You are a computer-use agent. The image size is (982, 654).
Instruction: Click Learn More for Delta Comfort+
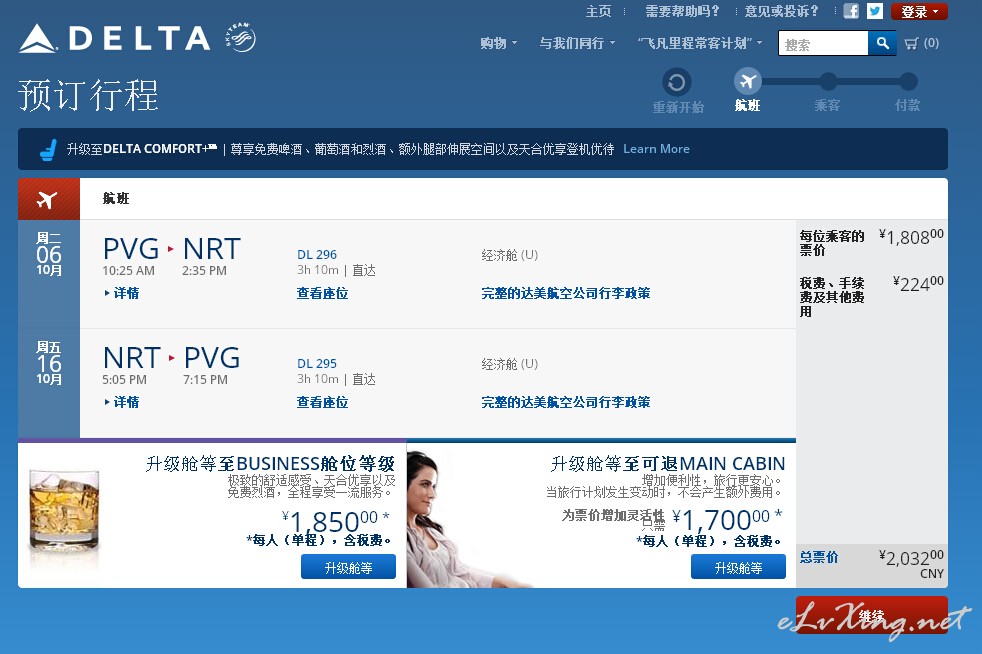(x=656, y=149)
